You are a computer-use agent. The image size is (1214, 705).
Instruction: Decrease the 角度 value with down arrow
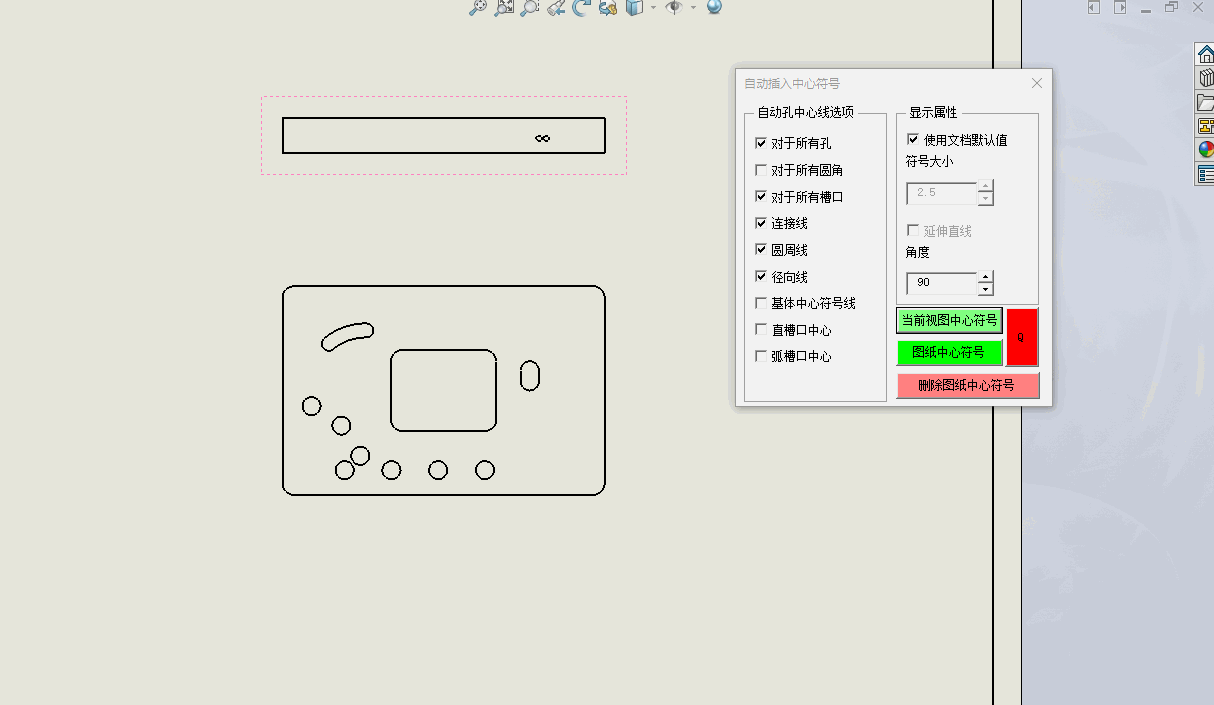[x=985, y=289]
